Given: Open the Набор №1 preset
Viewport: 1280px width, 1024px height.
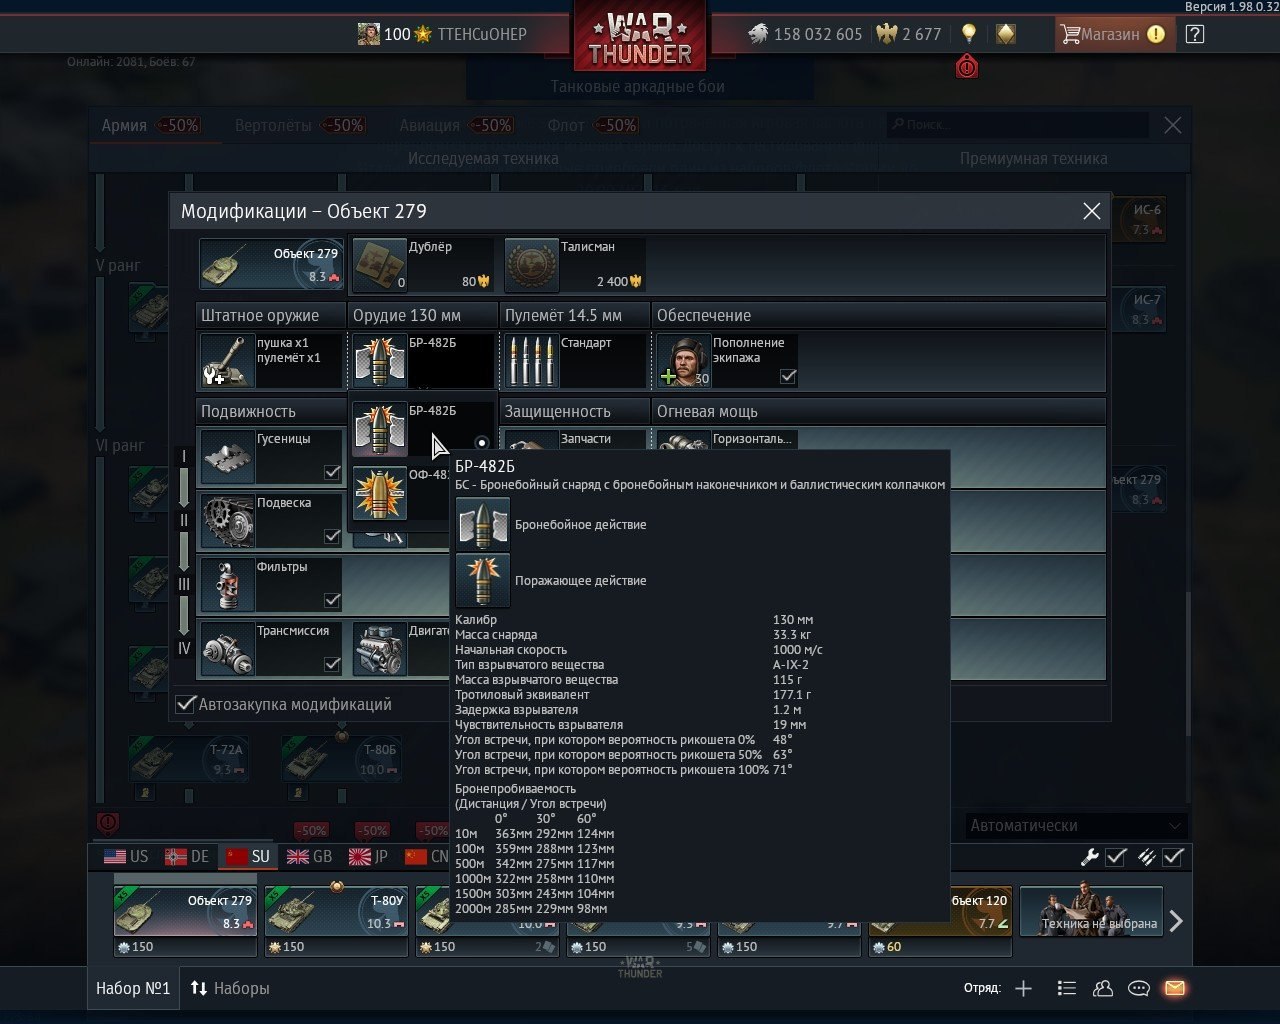Looking at the screenshot, I should click(x=133, y=988).
